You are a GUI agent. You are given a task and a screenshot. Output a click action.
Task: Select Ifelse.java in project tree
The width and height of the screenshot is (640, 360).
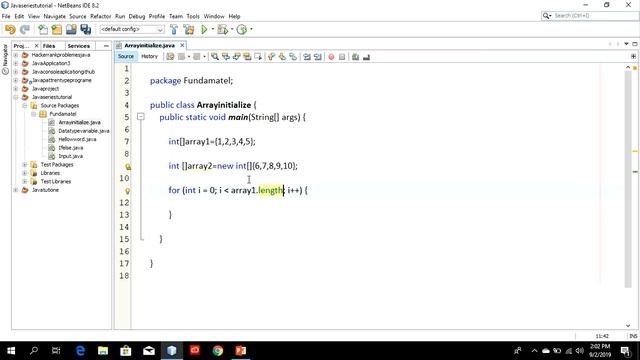[x=71, y=148]
